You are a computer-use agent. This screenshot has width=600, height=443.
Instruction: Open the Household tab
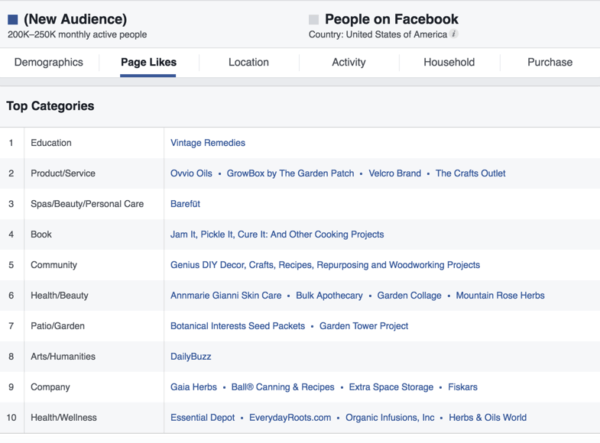click(449, 62)
